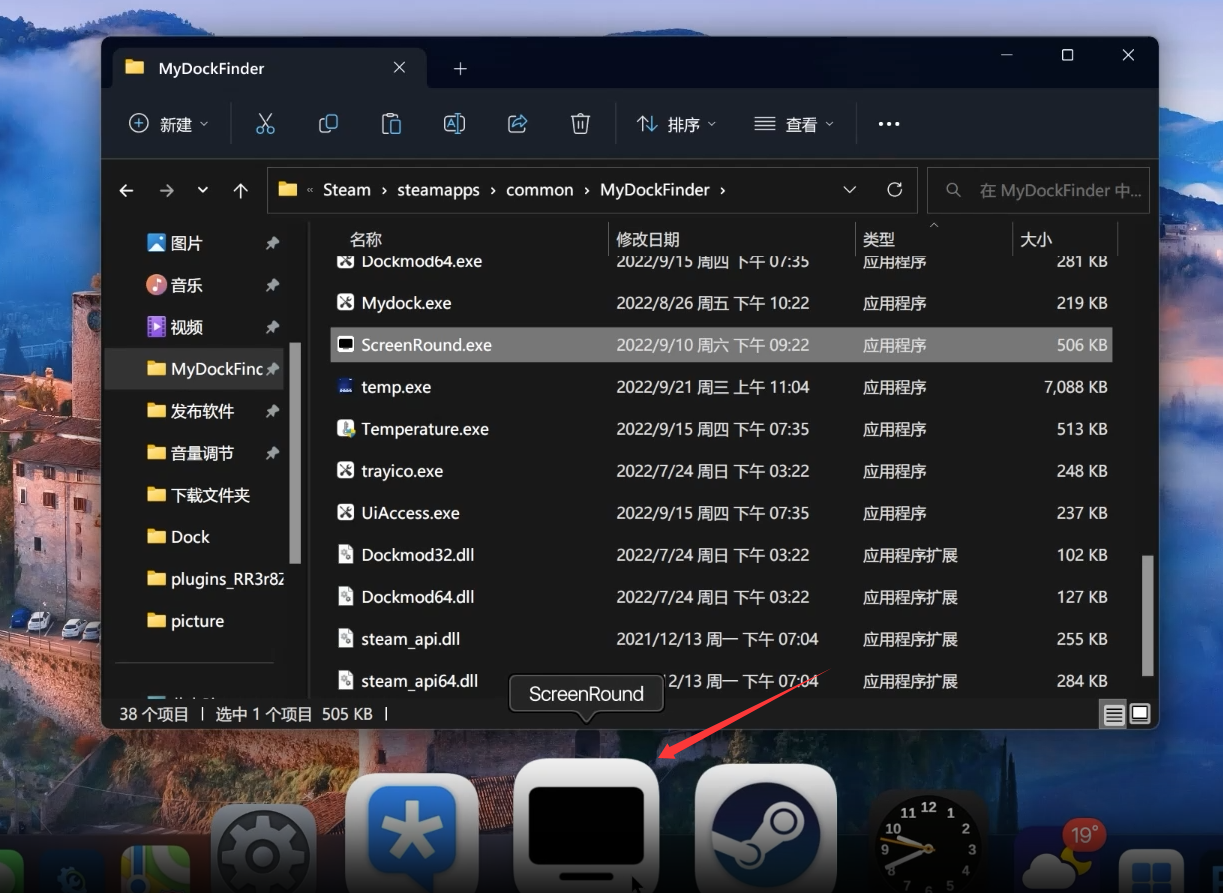Open the 查看 view dropdown
1223x893 pixels.
[x=794, y=124]
